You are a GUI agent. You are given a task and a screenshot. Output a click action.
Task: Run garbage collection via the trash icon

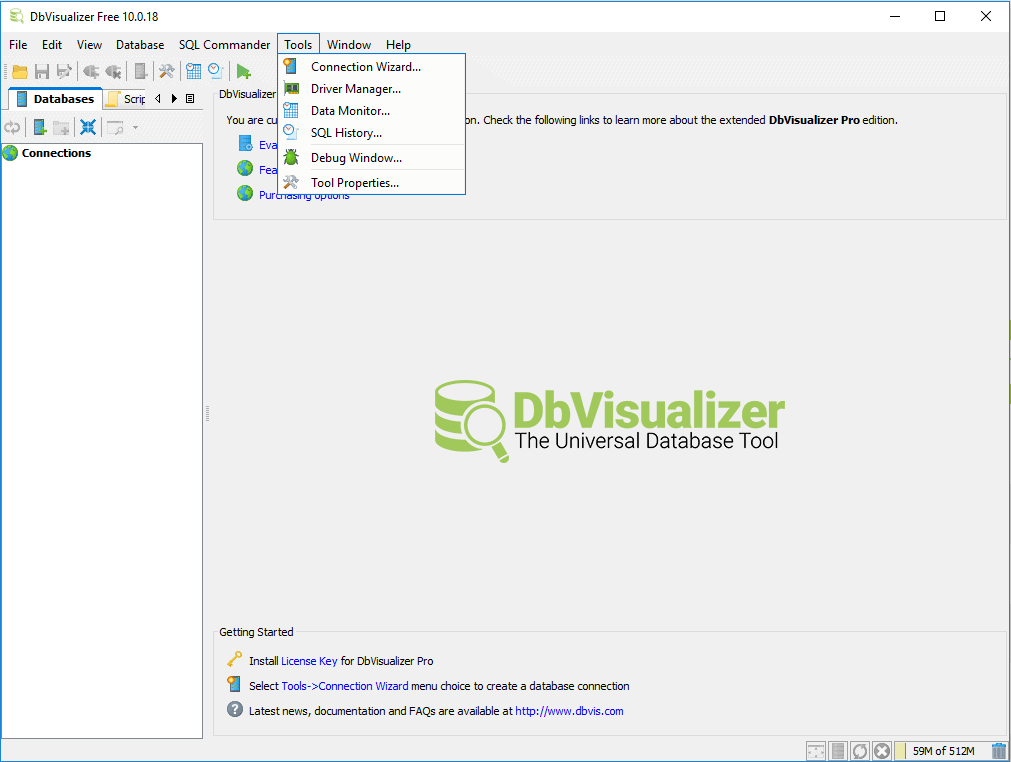tap(998, 750)
